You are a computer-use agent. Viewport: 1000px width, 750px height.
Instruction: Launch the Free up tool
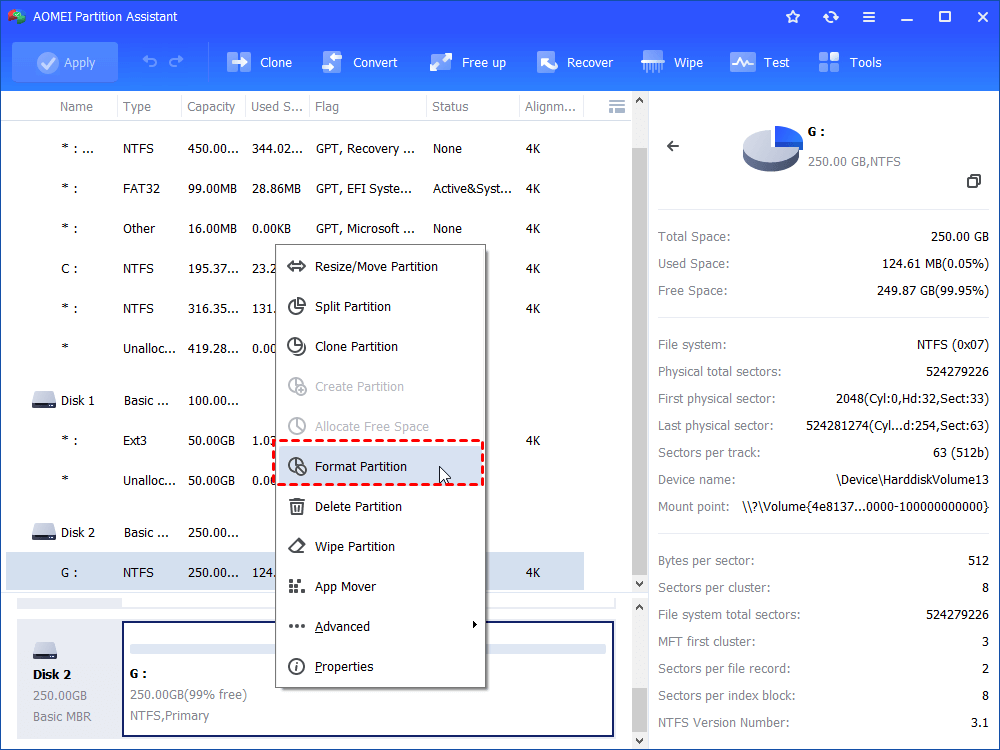click(x=467, y=61)
